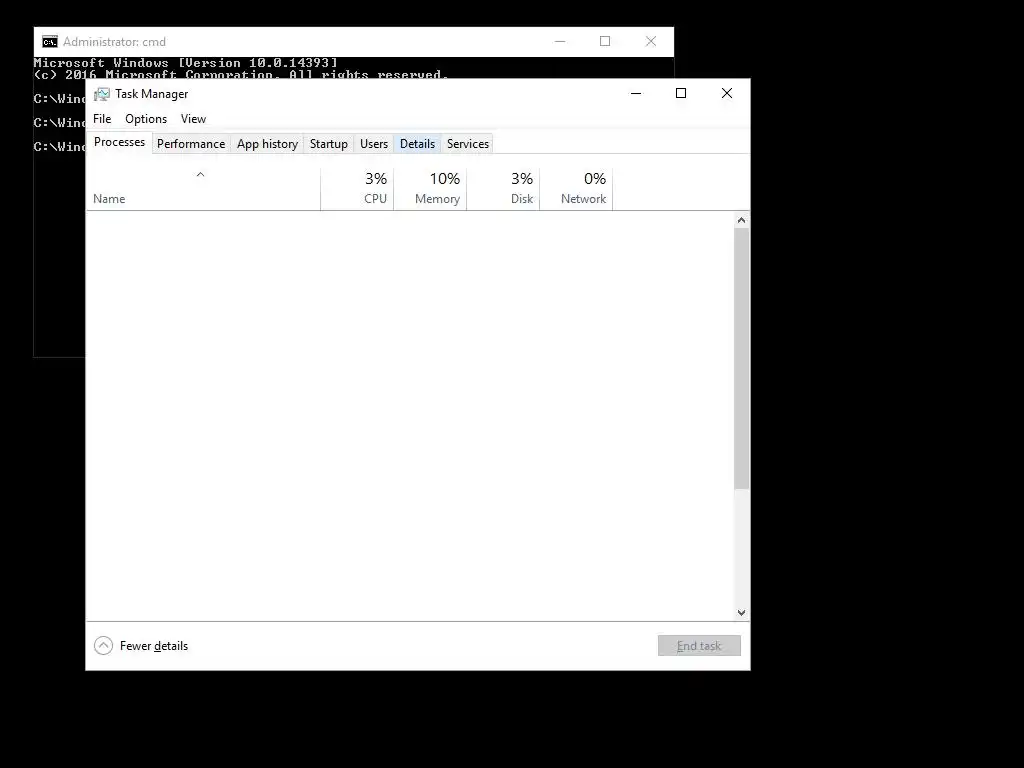Click the scrollbar up arrow
Viewport: 1024px width, 768px height.
[741, 220]
